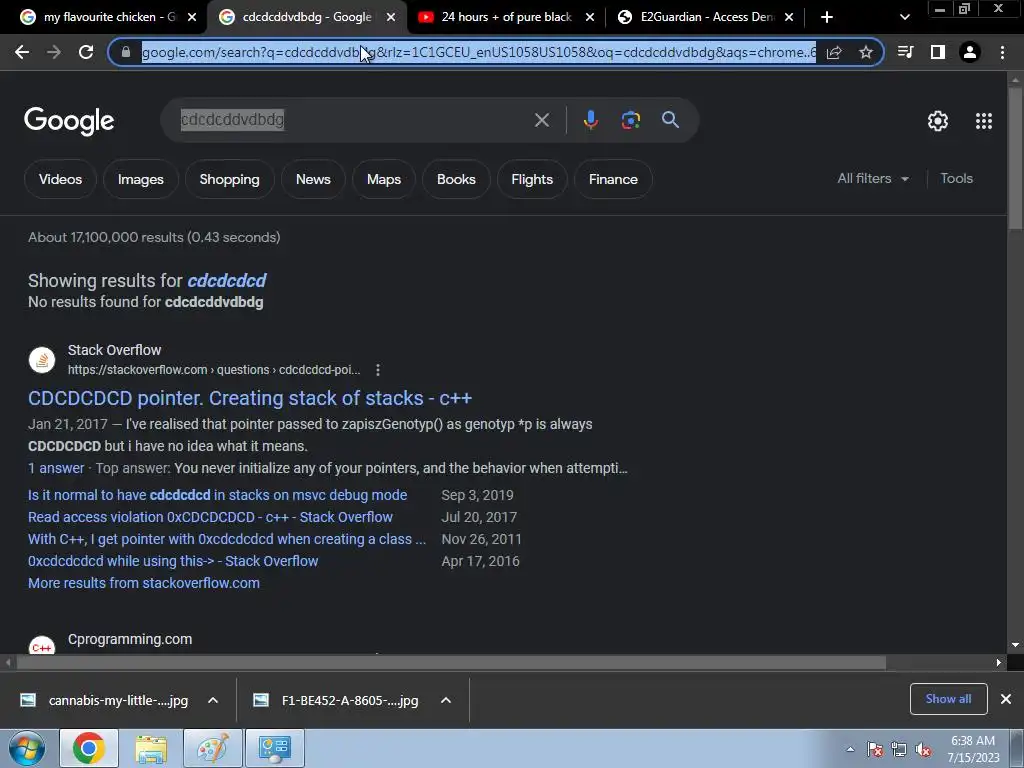The width and height of the screenshot is (1024, 768).
Task: Open Chrome from the taskbar
Action: coord(89,748)
